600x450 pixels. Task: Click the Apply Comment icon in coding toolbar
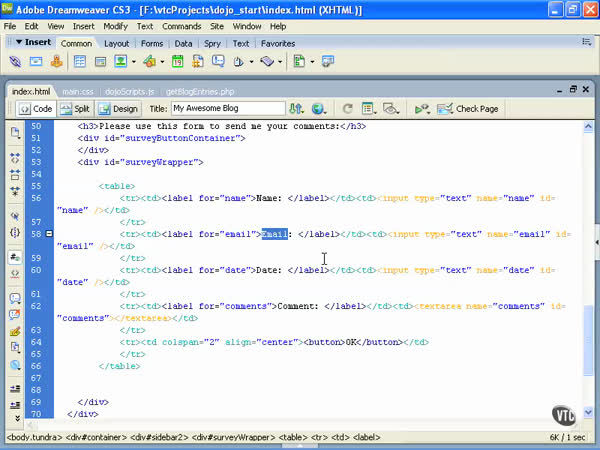pos(15,298)
